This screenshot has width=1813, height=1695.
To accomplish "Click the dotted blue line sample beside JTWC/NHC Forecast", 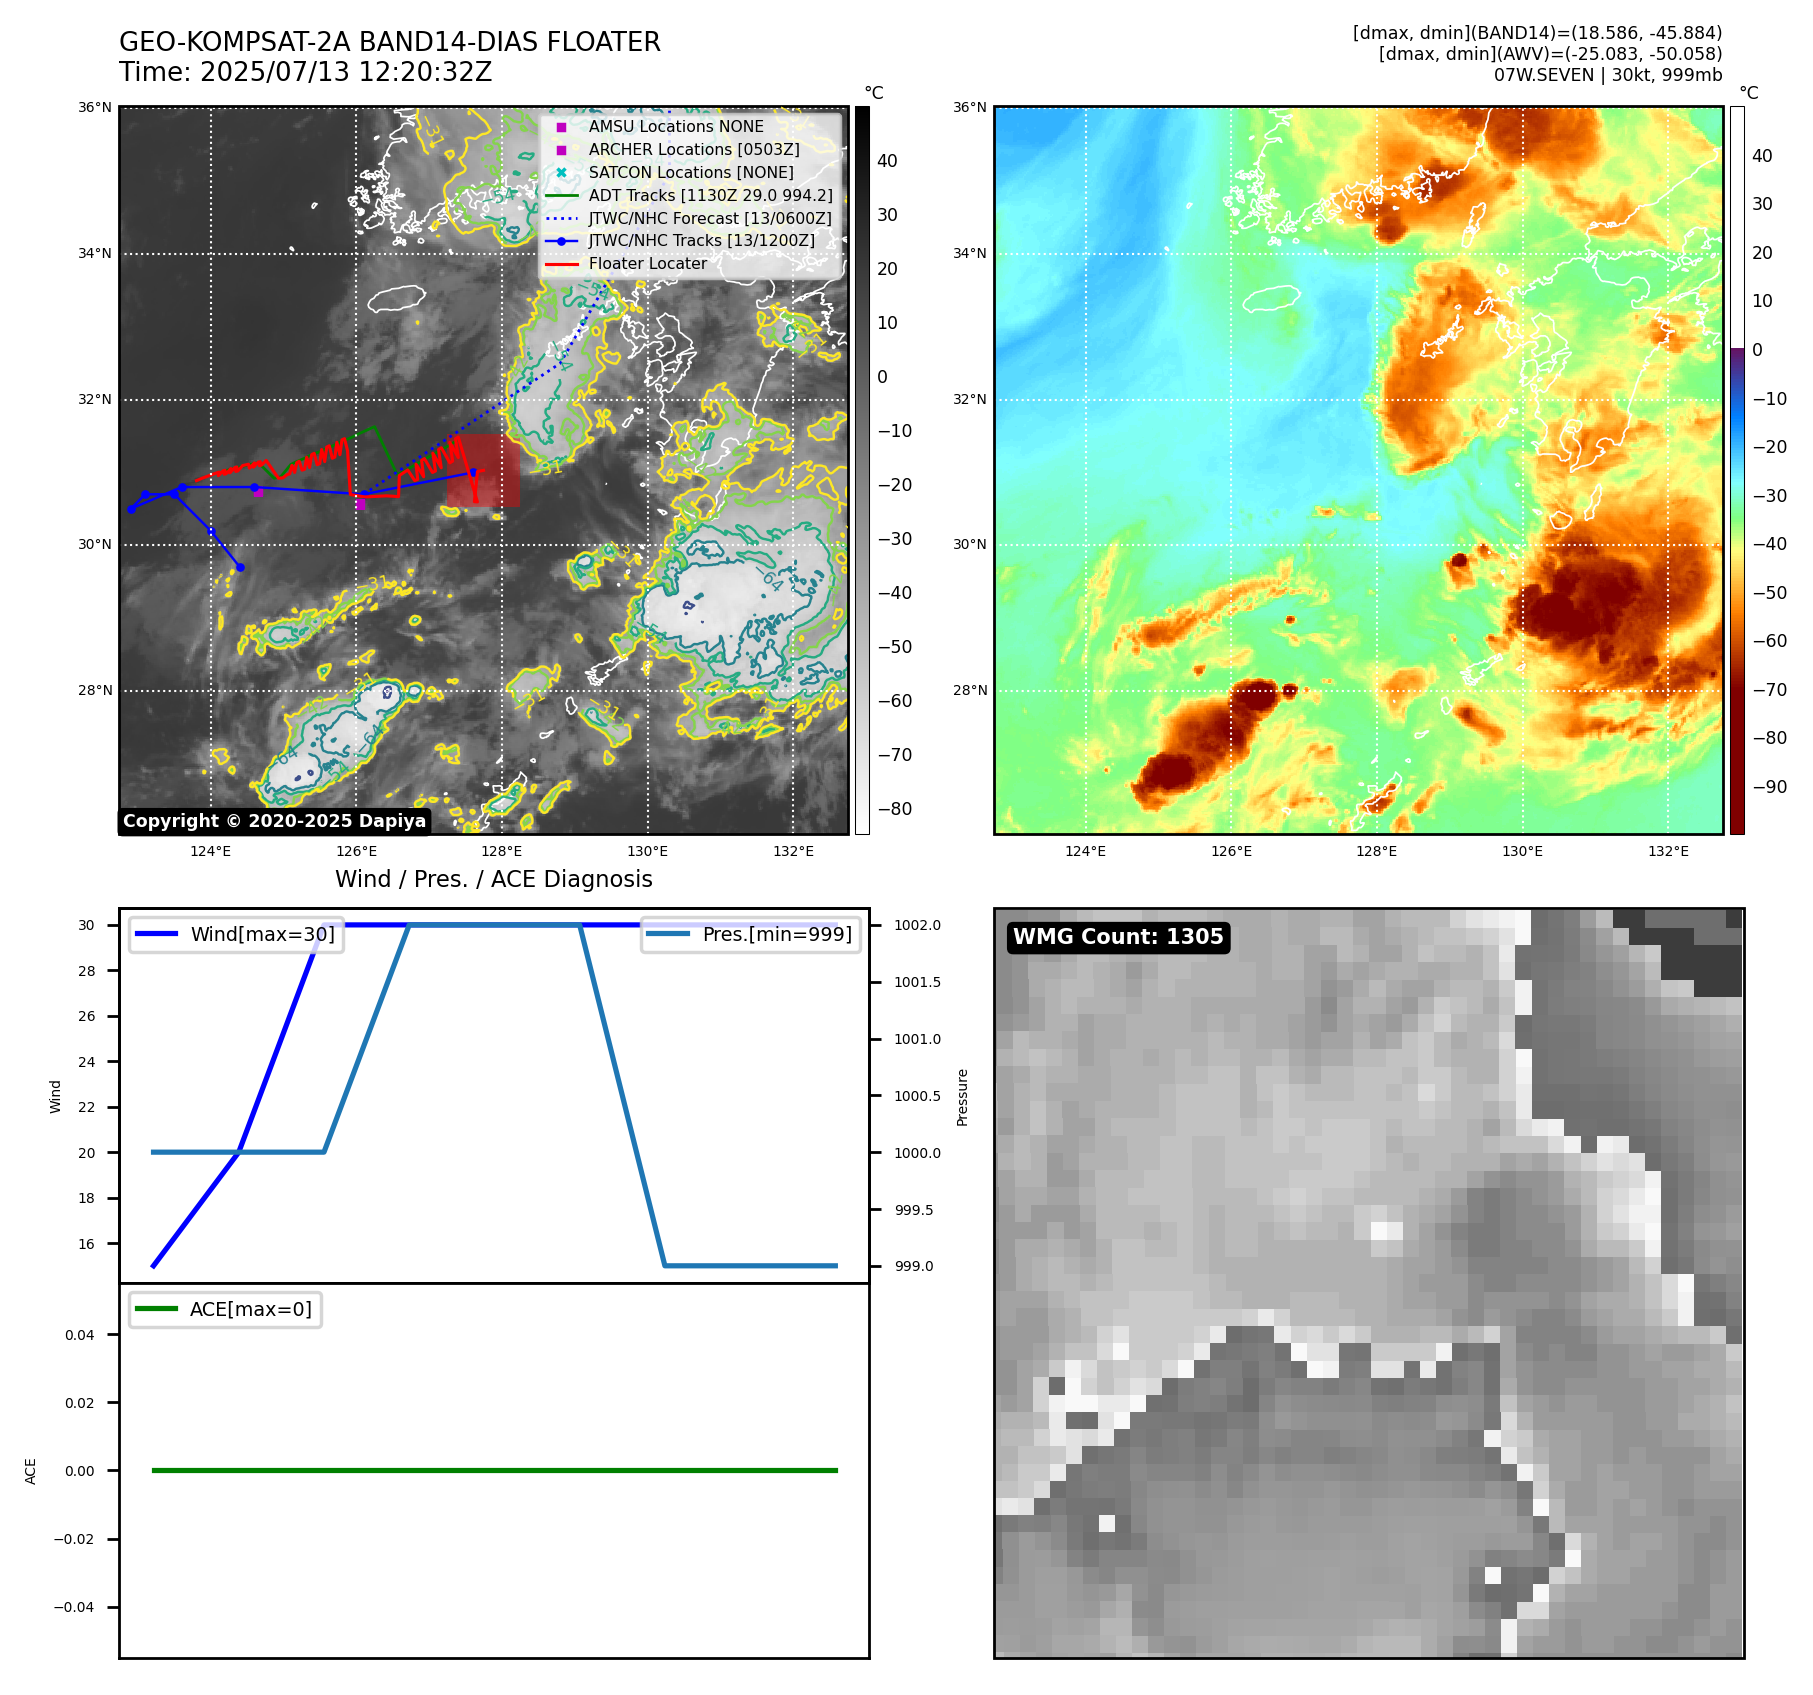I will (561, 219).
